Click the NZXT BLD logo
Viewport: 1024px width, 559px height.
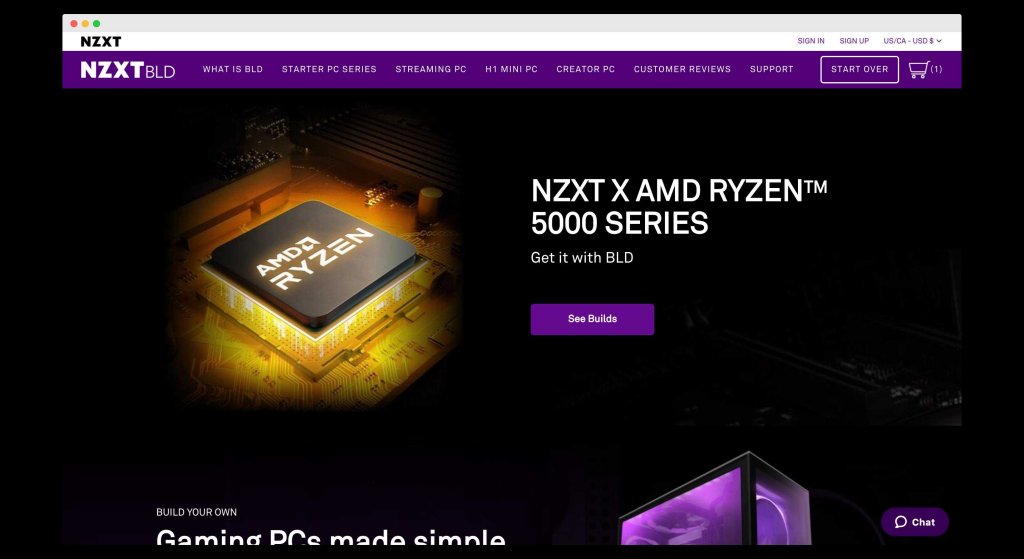128,70
